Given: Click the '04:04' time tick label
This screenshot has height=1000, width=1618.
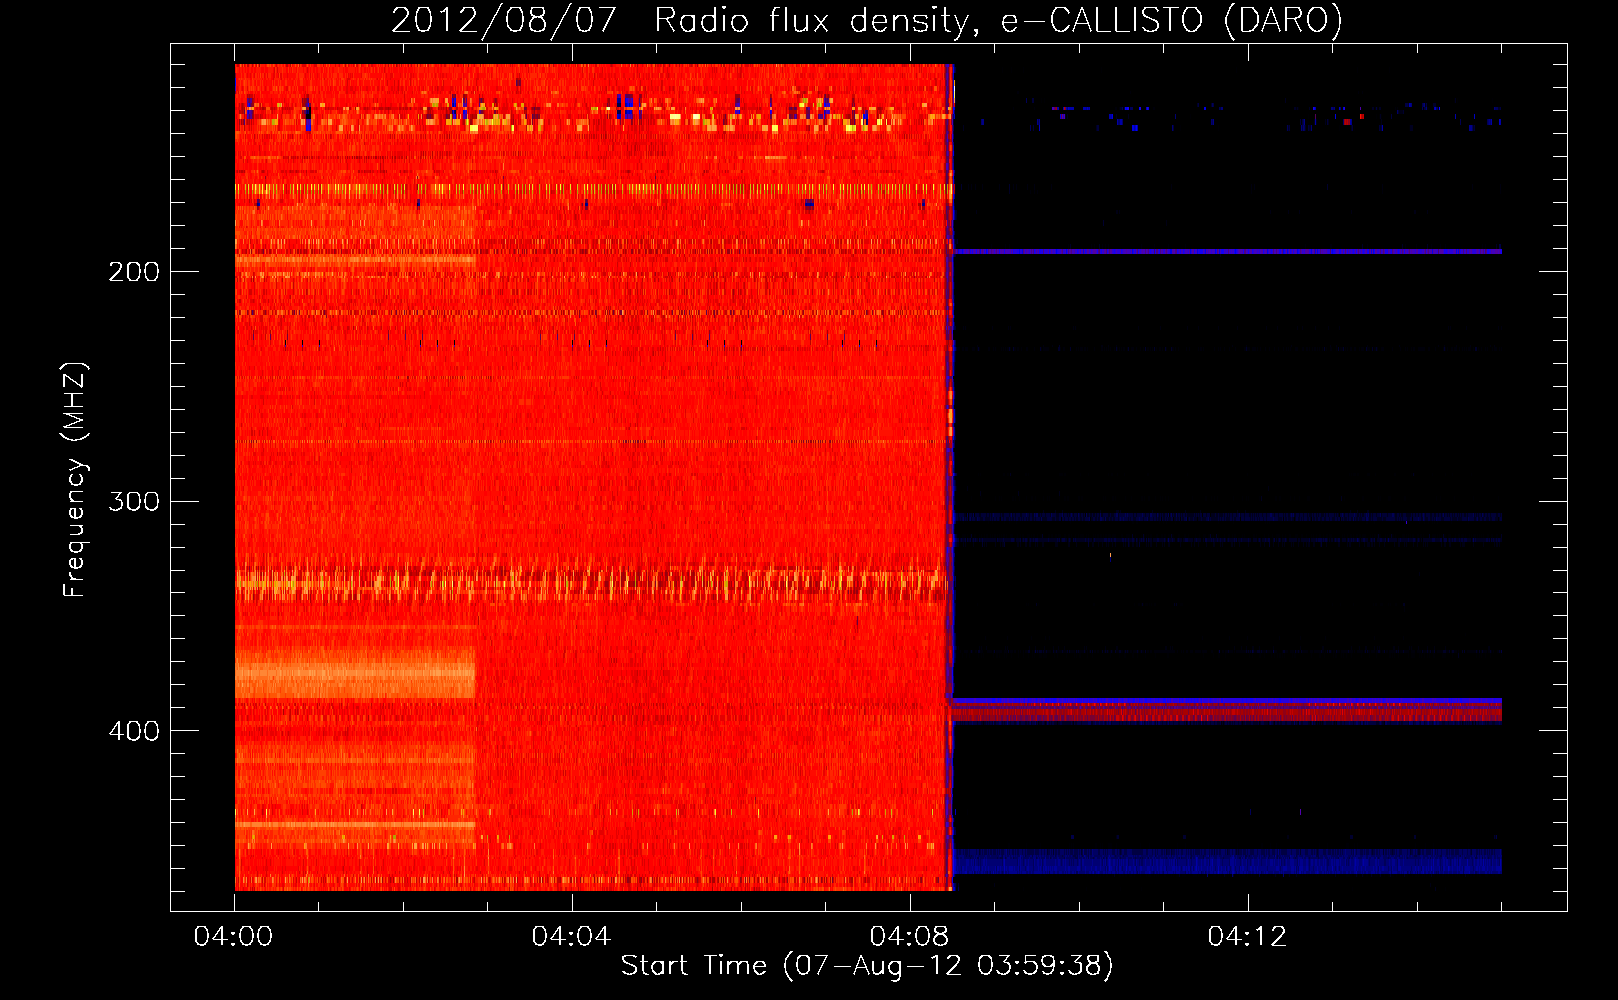Looking at the screenshot, I should pyautogui.click(x=571, y=937).
